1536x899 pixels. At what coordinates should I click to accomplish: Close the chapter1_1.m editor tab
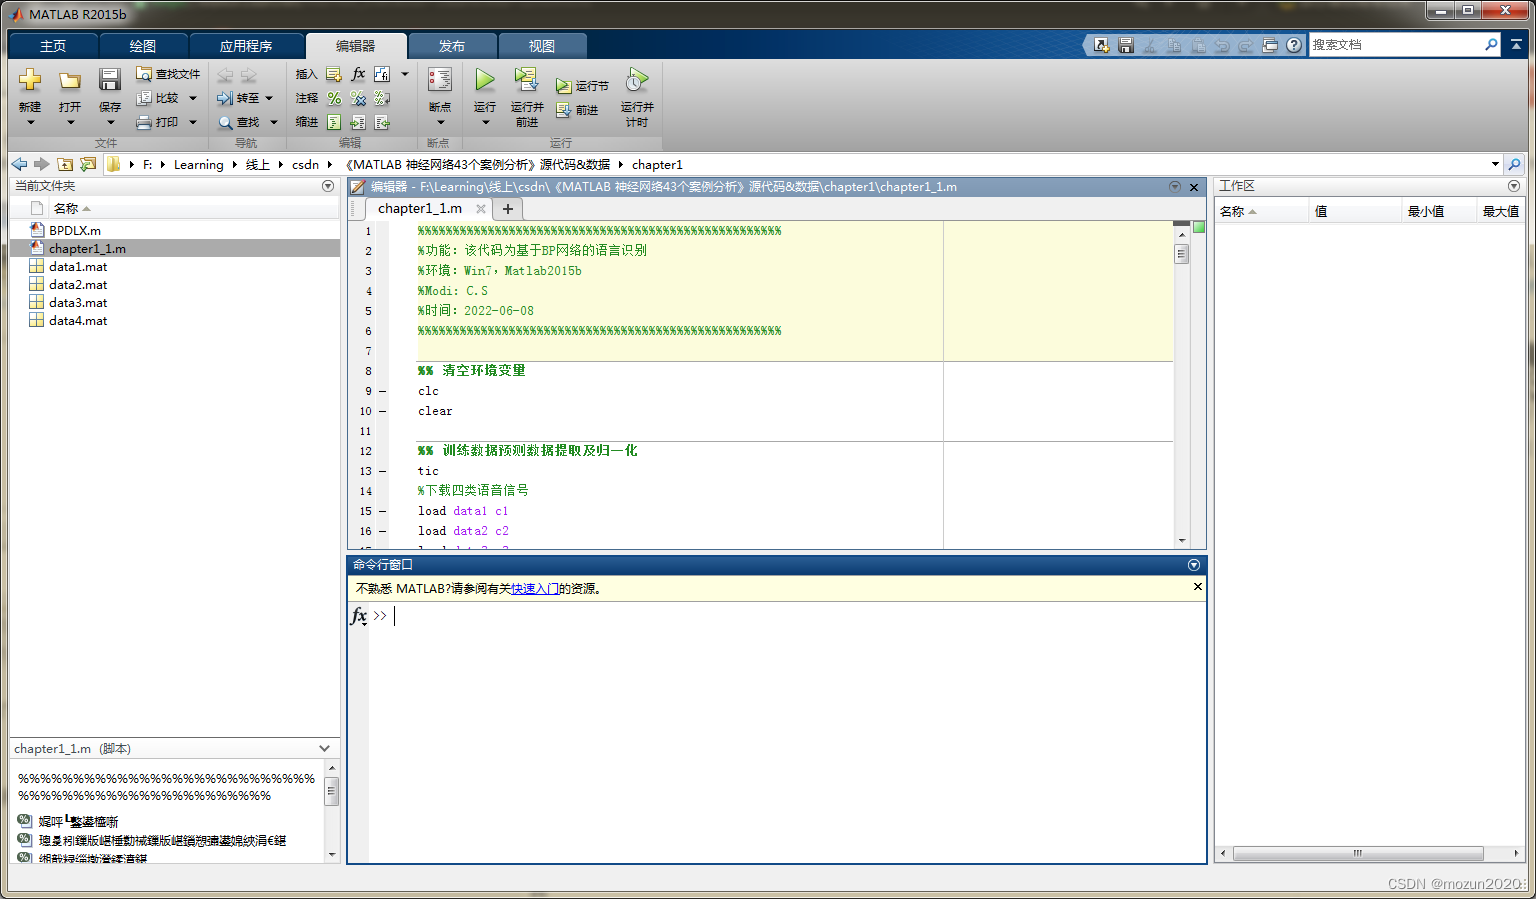click(x=481, y=208)
